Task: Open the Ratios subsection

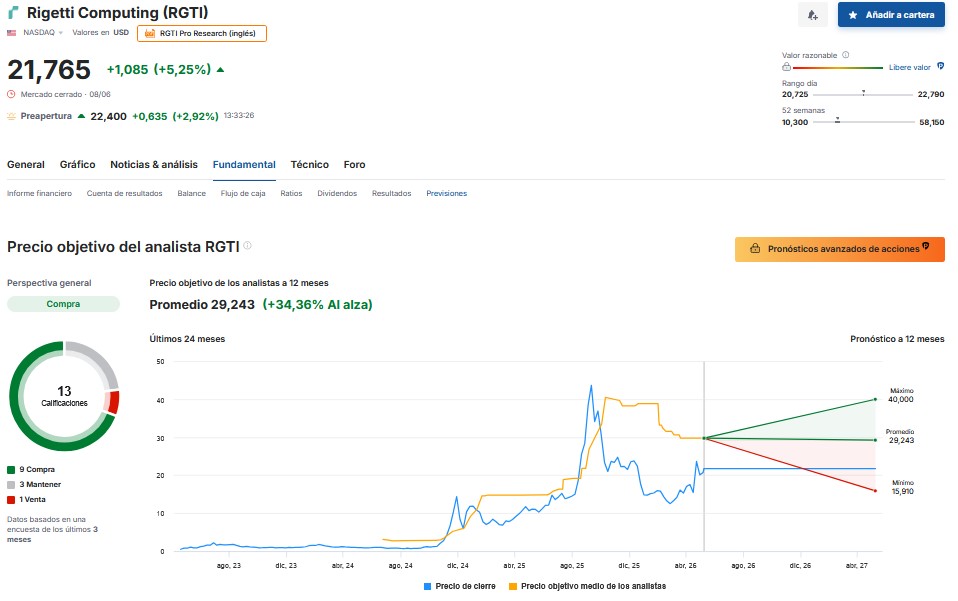Action: click(291, 194)
